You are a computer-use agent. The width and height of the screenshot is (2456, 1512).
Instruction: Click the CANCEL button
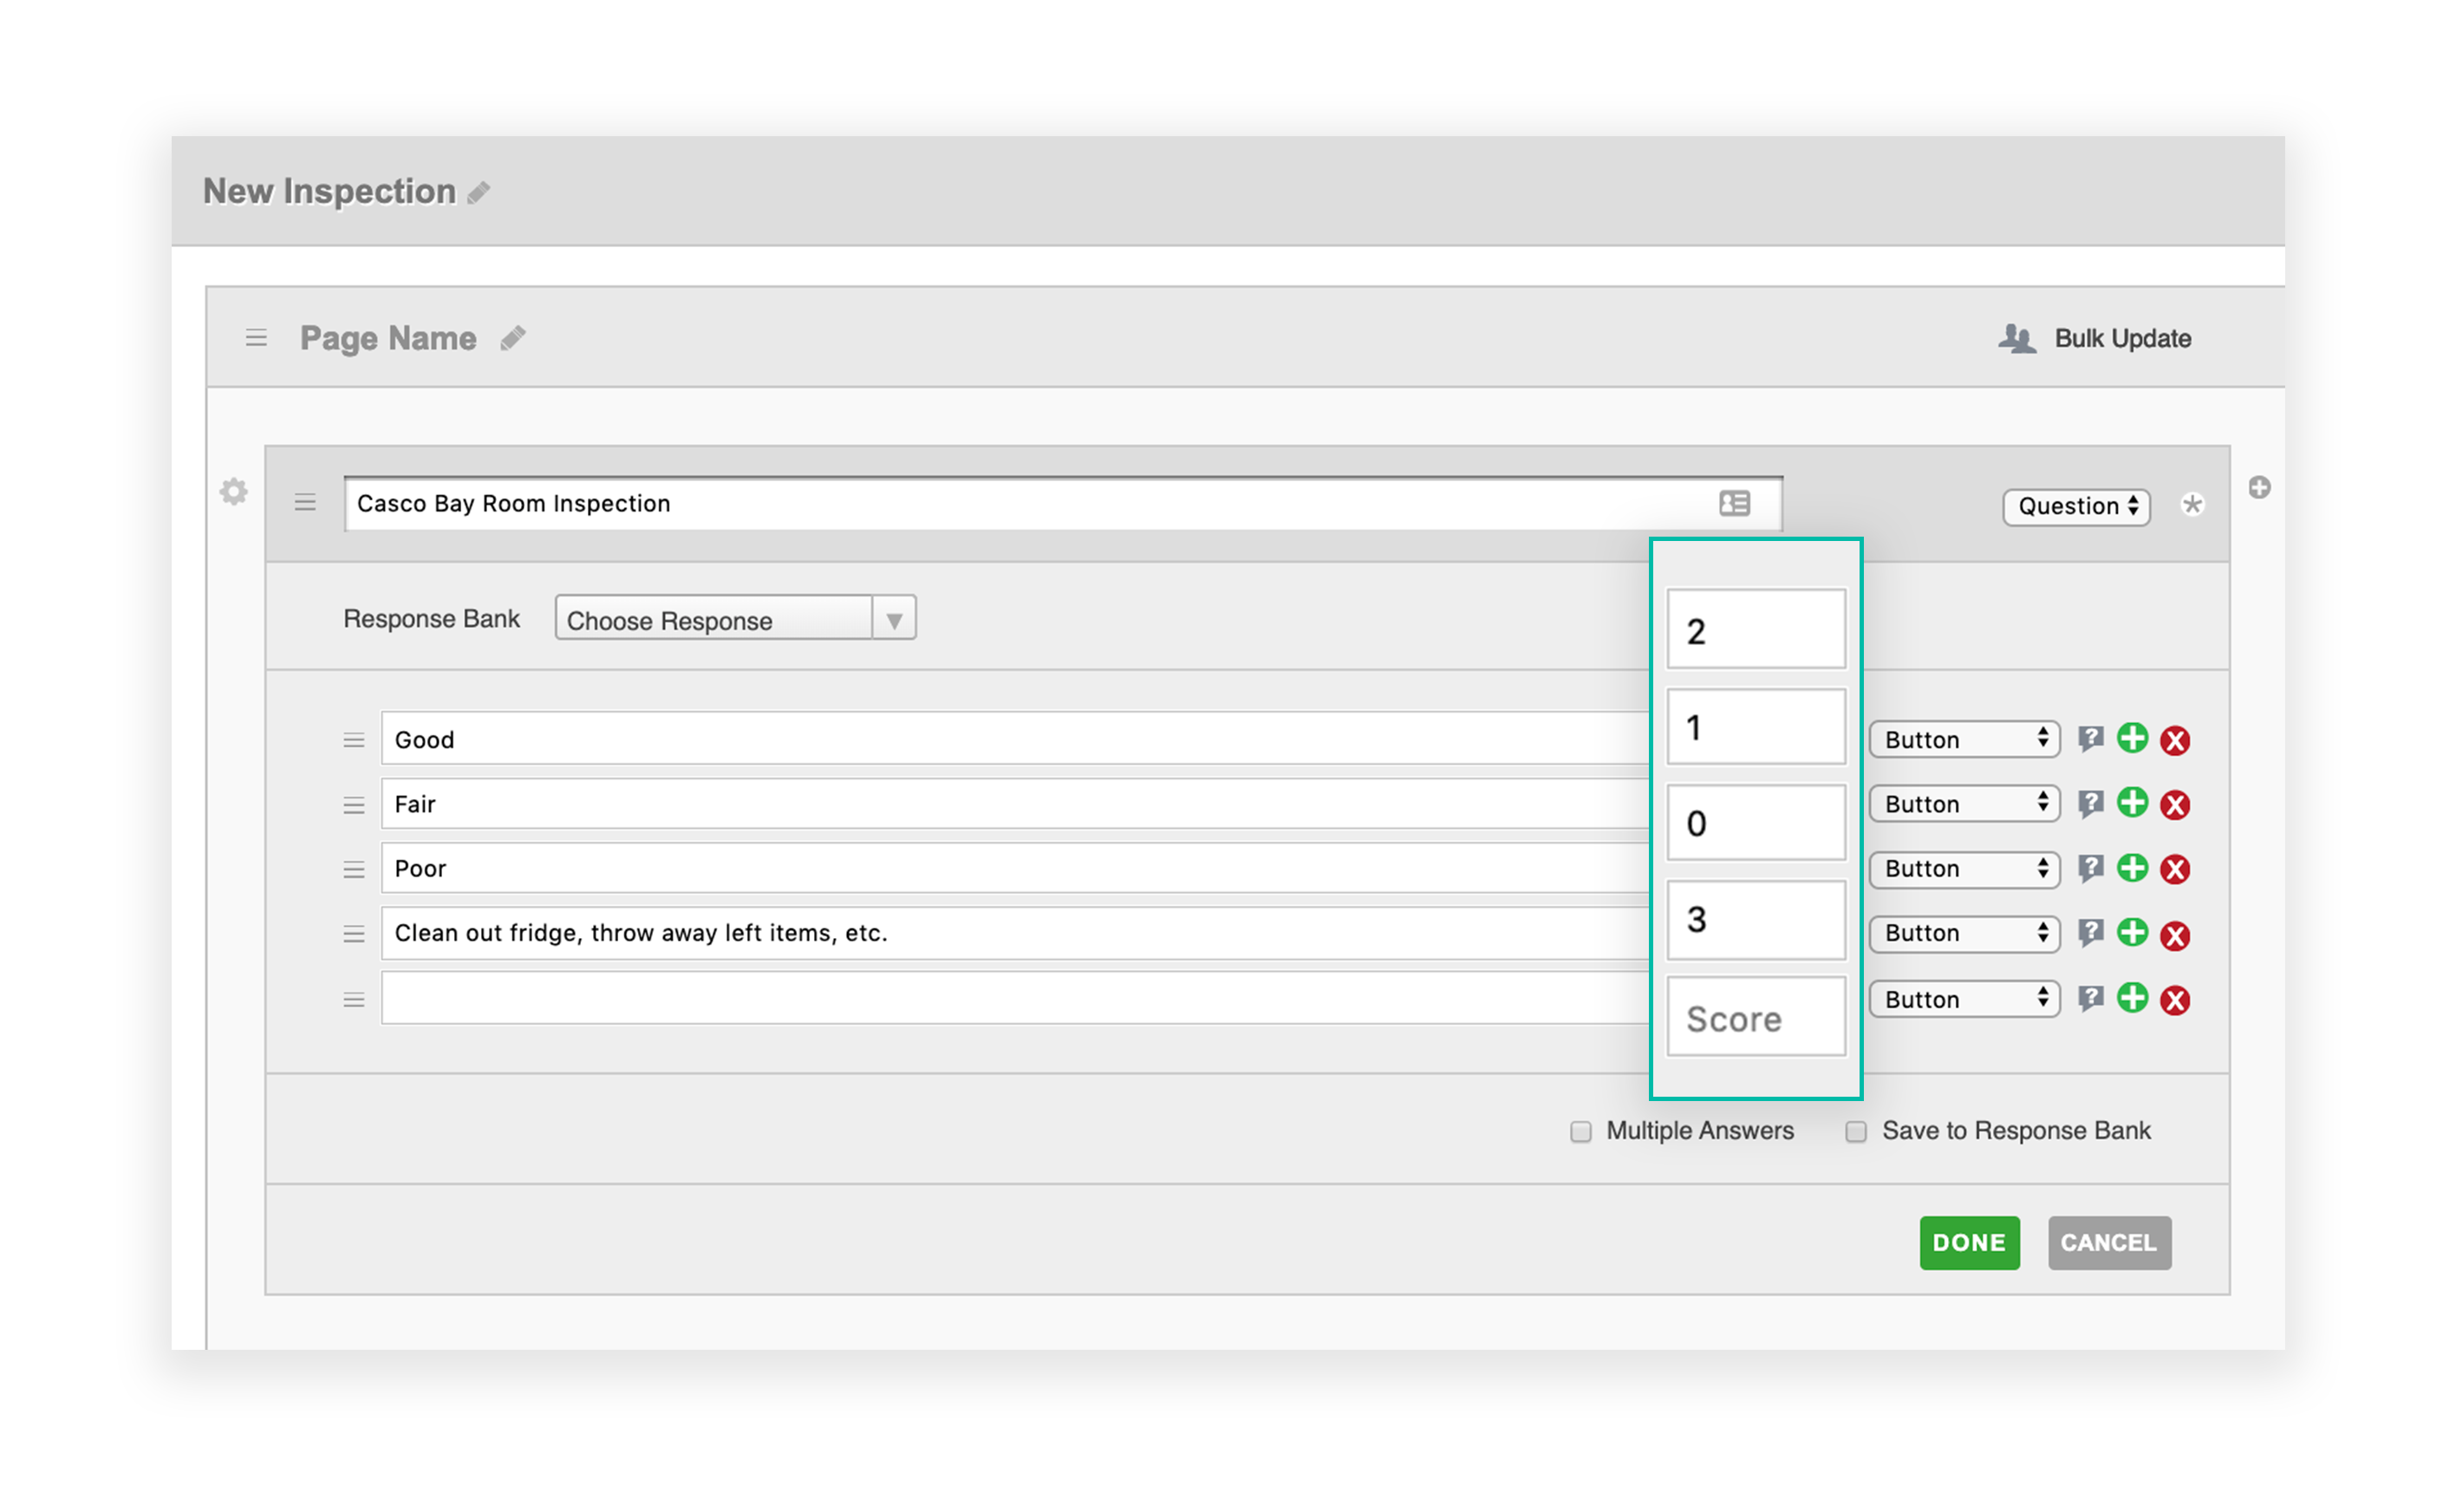[x=2108, y=1242]
